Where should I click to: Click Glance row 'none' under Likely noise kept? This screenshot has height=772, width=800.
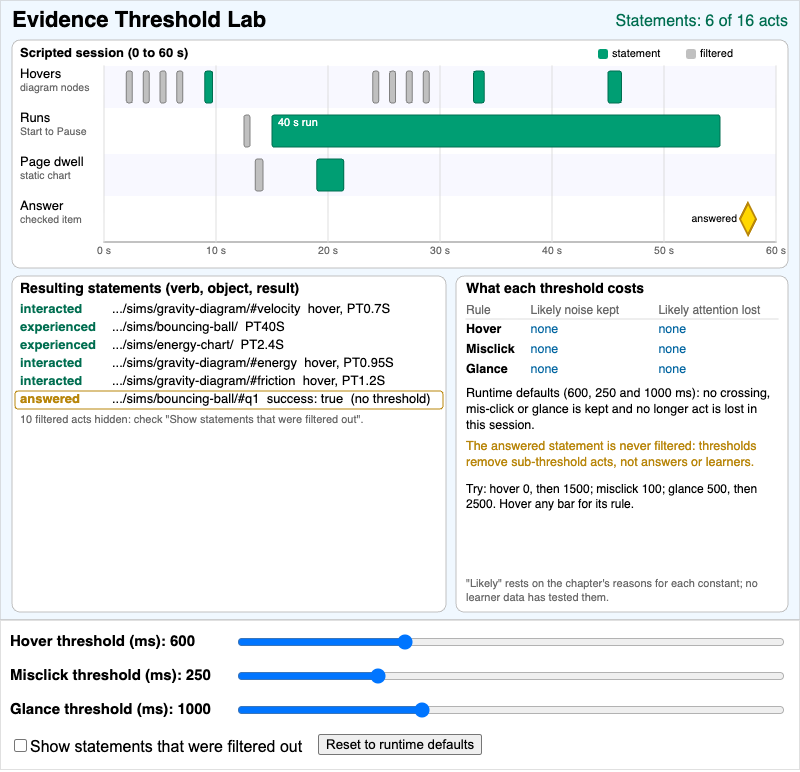point(544,369)
